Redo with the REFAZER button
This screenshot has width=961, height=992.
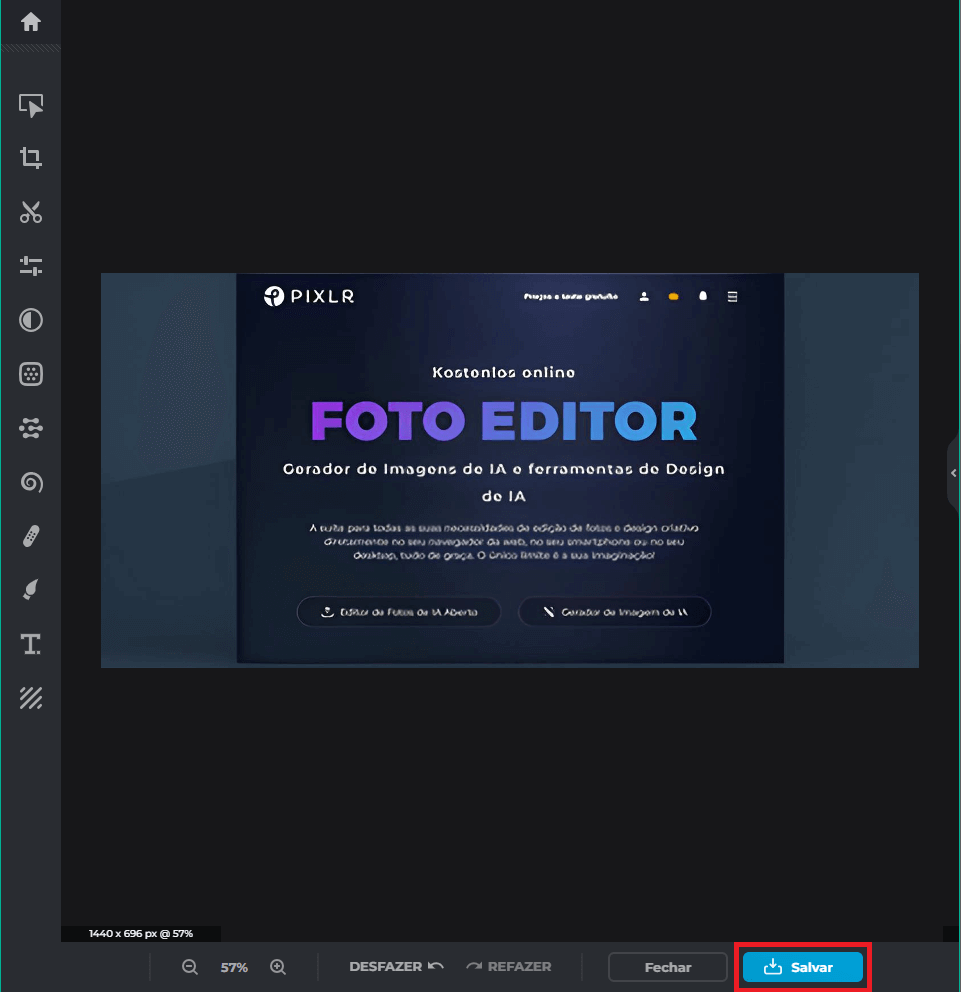pyautogui.click(x=509, y=967)
